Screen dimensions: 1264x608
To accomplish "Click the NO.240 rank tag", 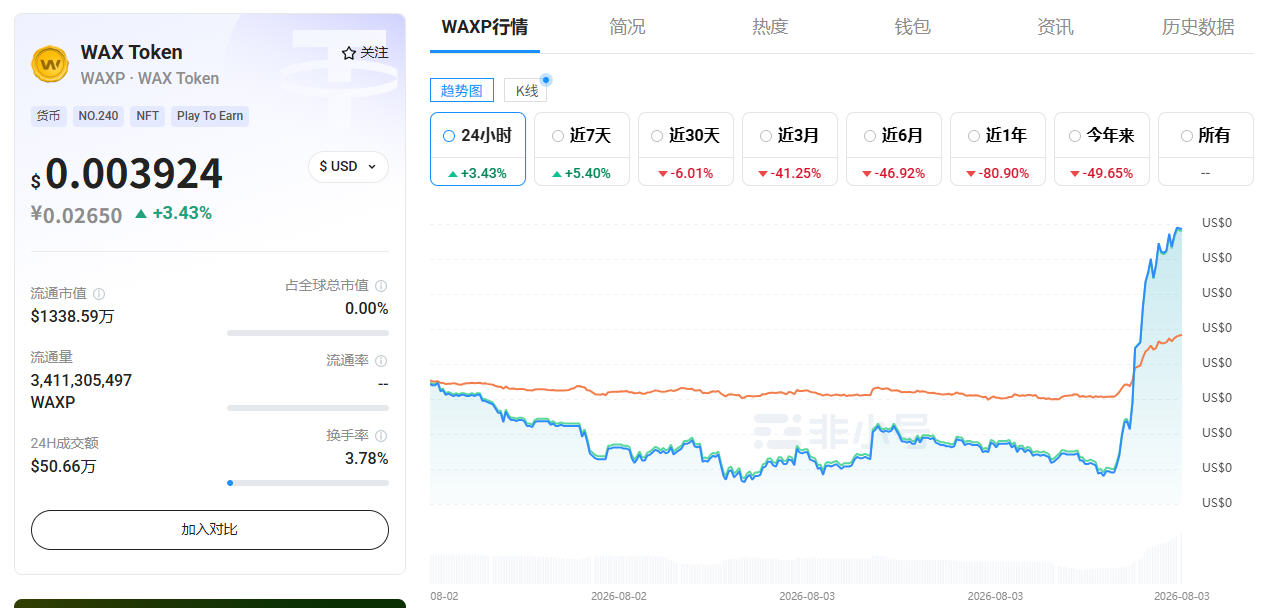I will tap(98, 116).
